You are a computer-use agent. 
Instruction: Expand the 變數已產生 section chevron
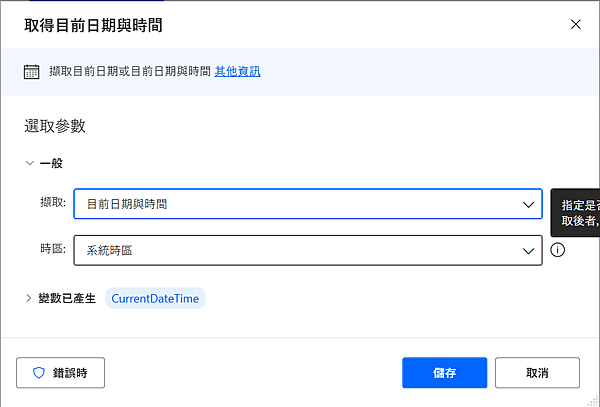(27, 298)
